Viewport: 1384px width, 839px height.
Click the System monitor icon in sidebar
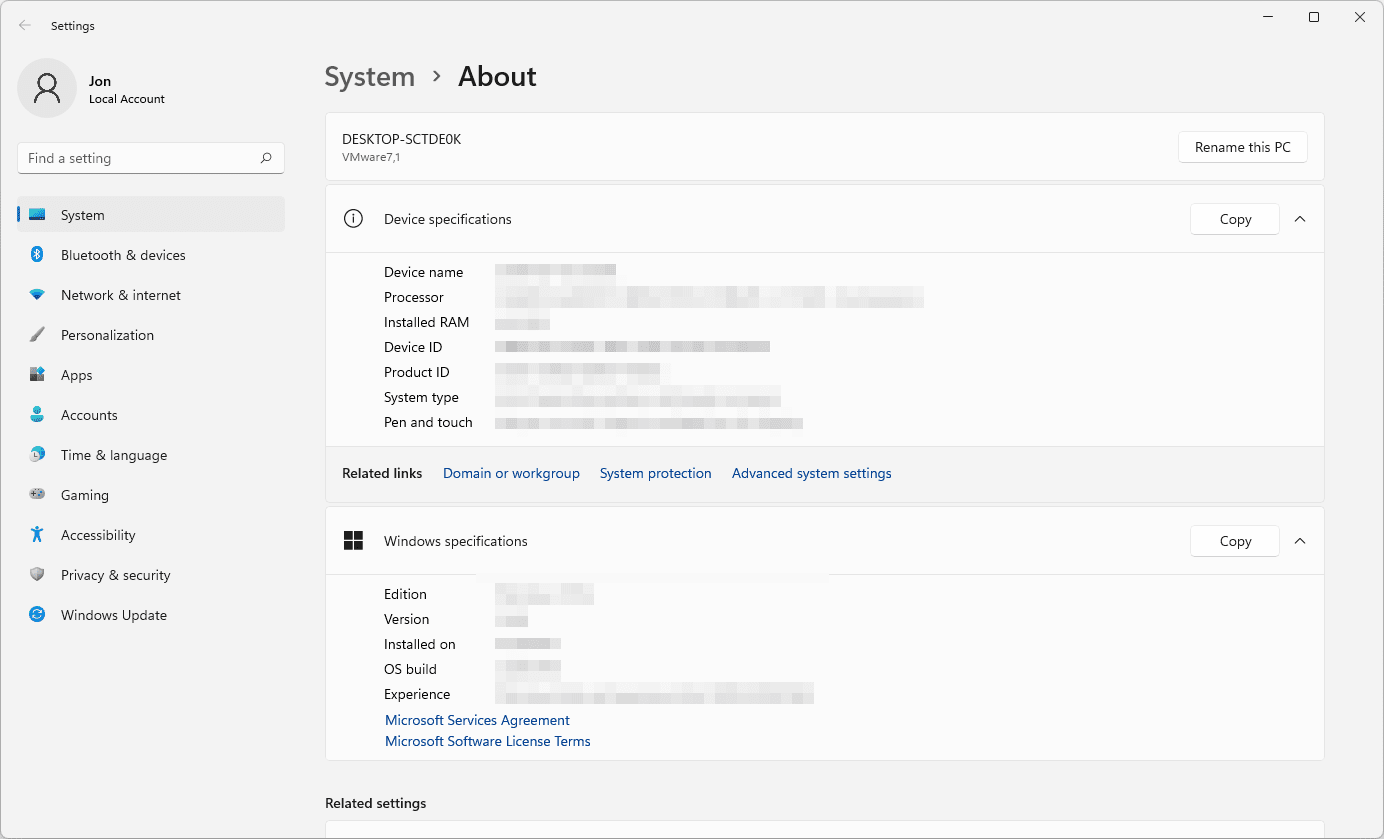tap(37, 215)
